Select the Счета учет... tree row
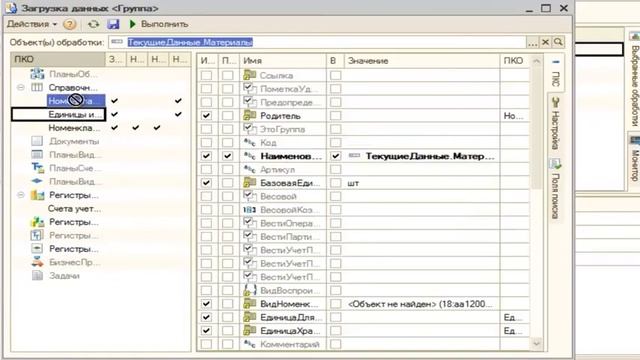This screenshot has width=640, height=360. coord(74,209)
